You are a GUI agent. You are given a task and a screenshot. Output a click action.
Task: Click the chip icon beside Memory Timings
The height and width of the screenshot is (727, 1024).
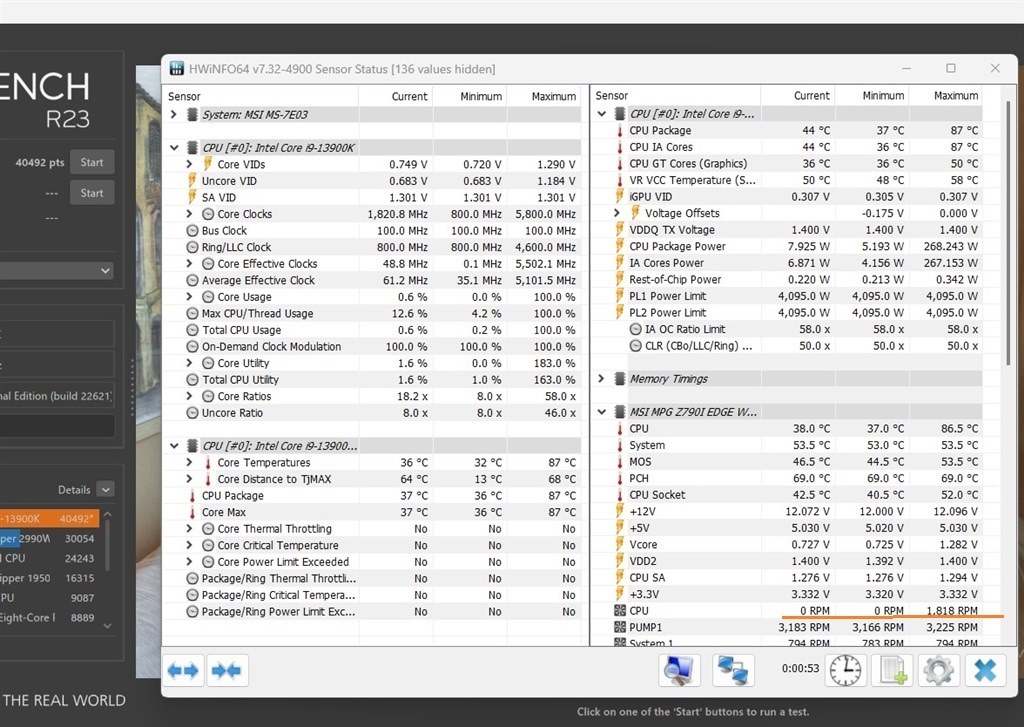click(620, 379)
